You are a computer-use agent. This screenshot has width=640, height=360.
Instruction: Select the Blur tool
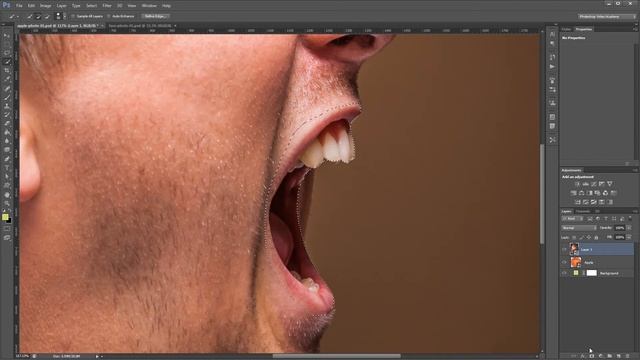tap(7, 141)
